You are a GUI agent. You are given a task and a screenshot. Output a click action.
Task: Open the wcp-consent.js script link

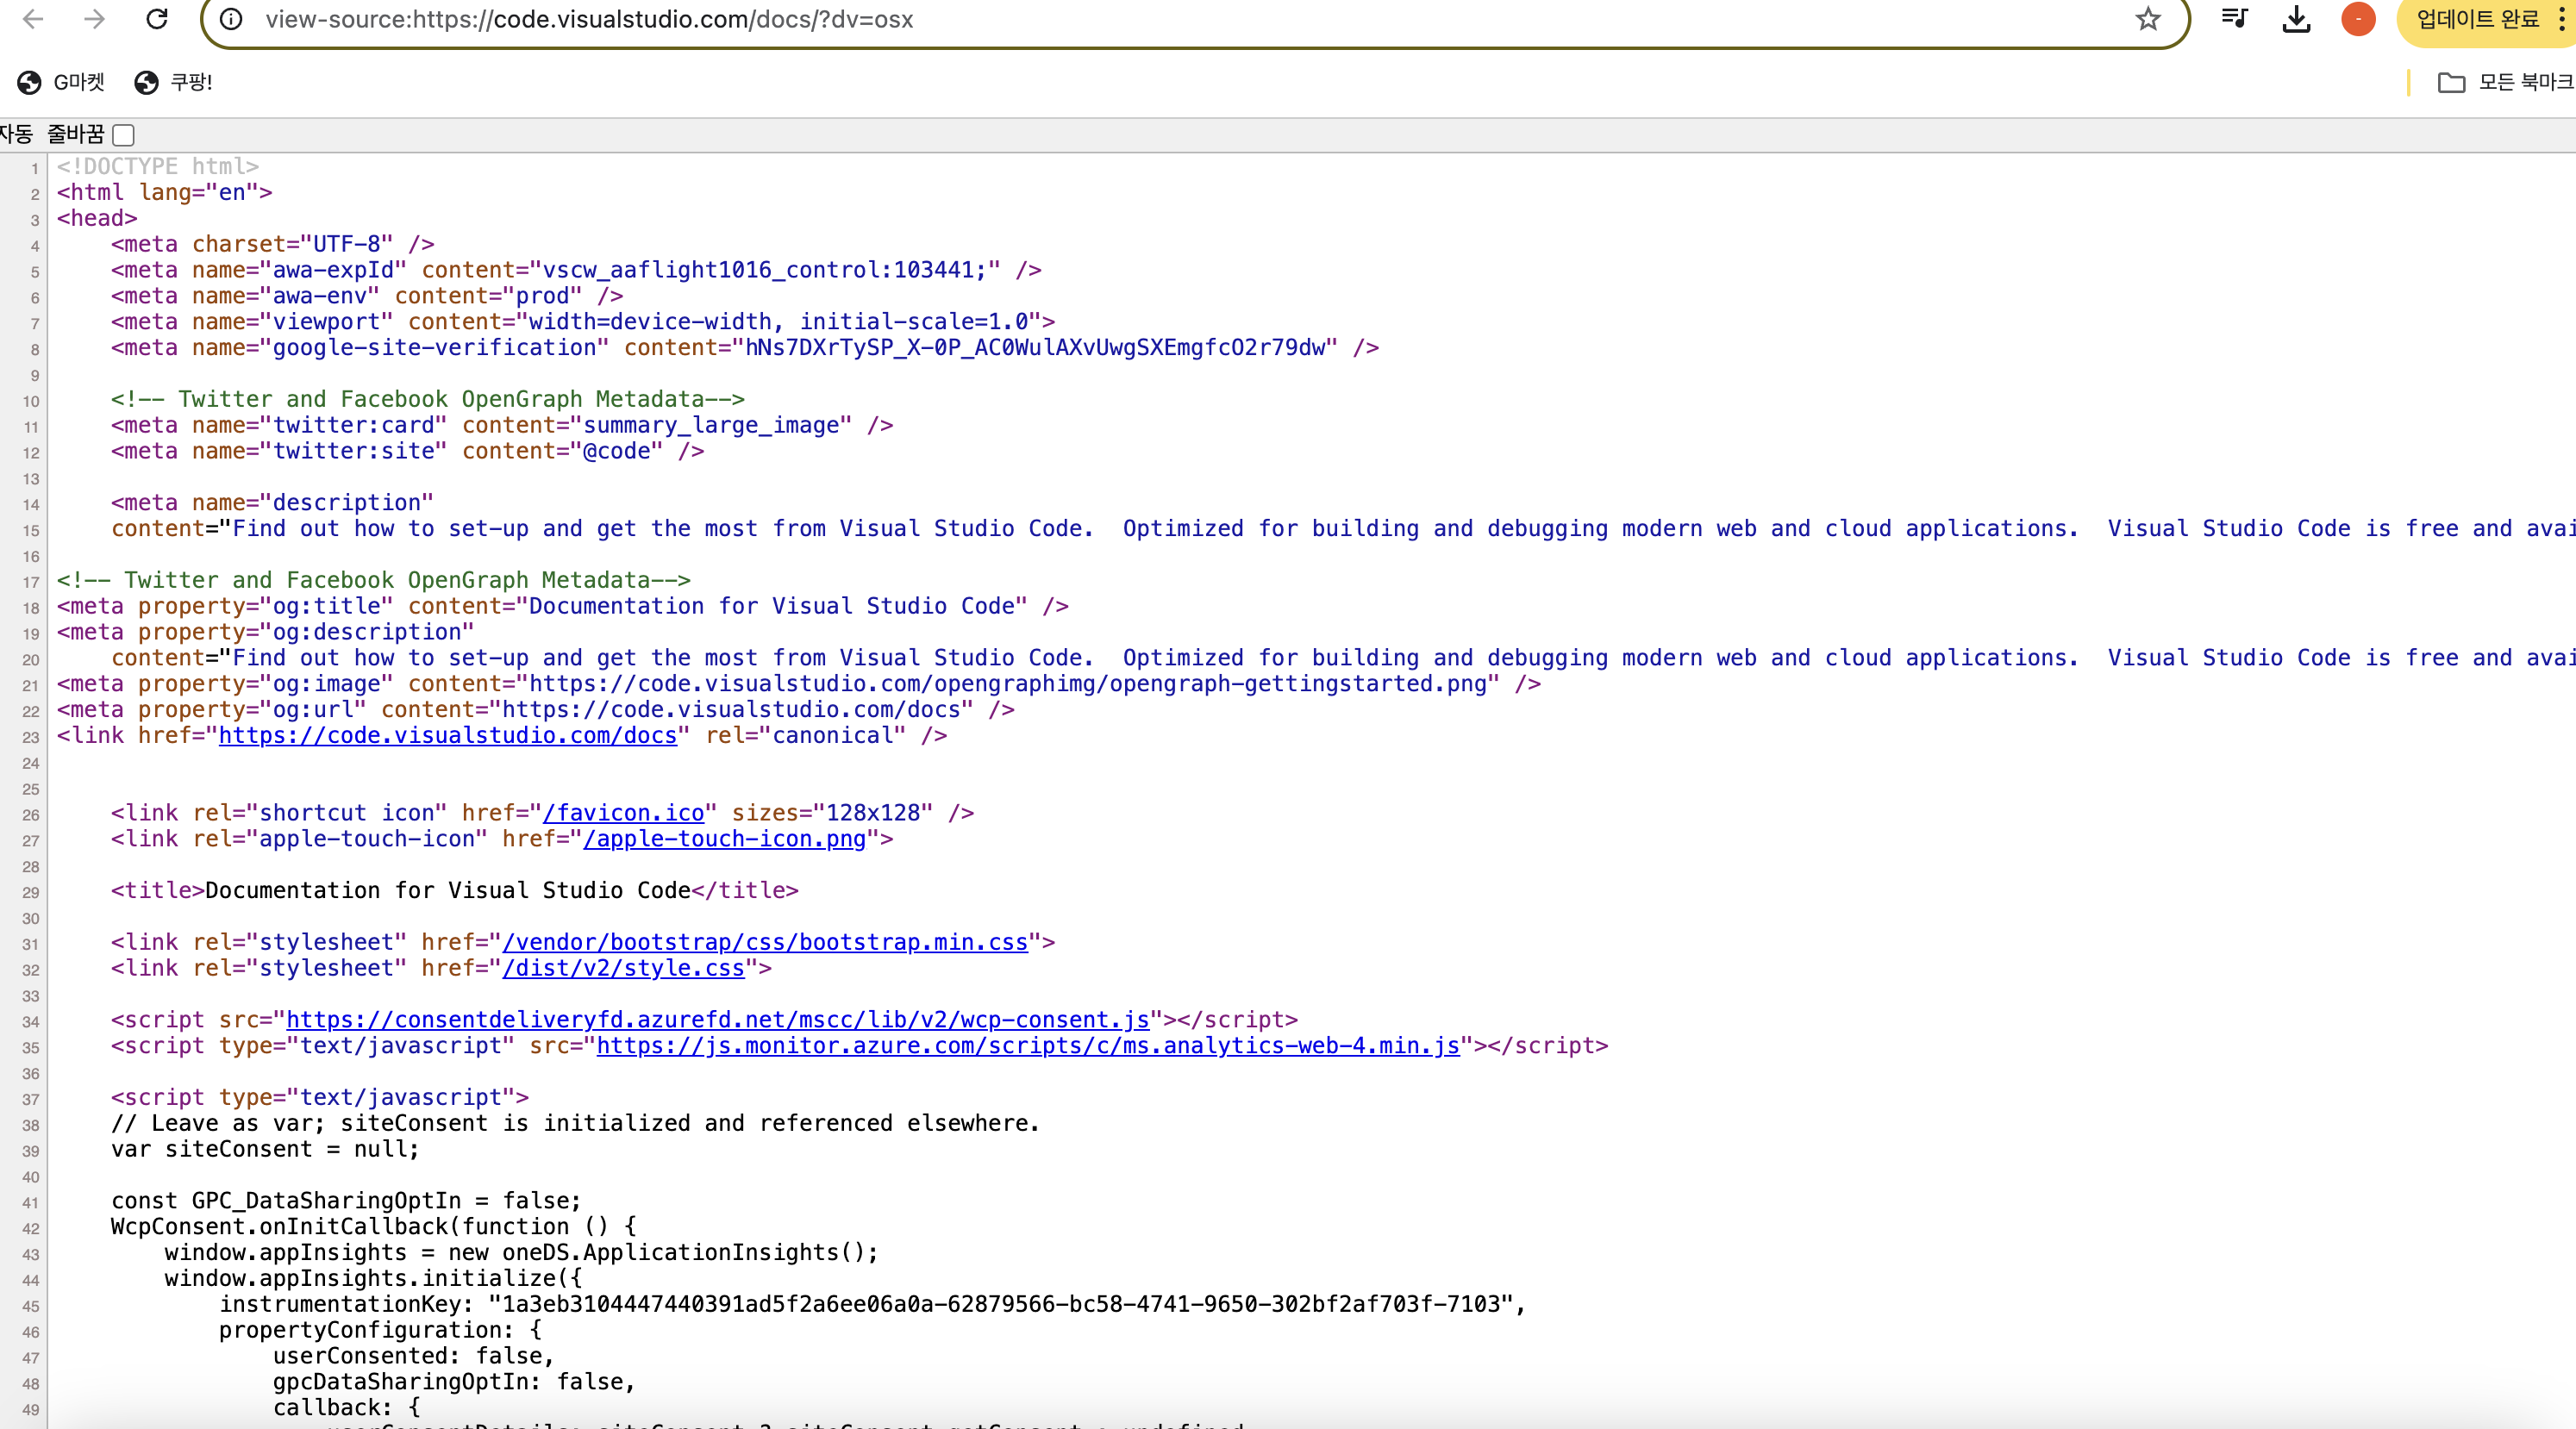click(718, 1020)
